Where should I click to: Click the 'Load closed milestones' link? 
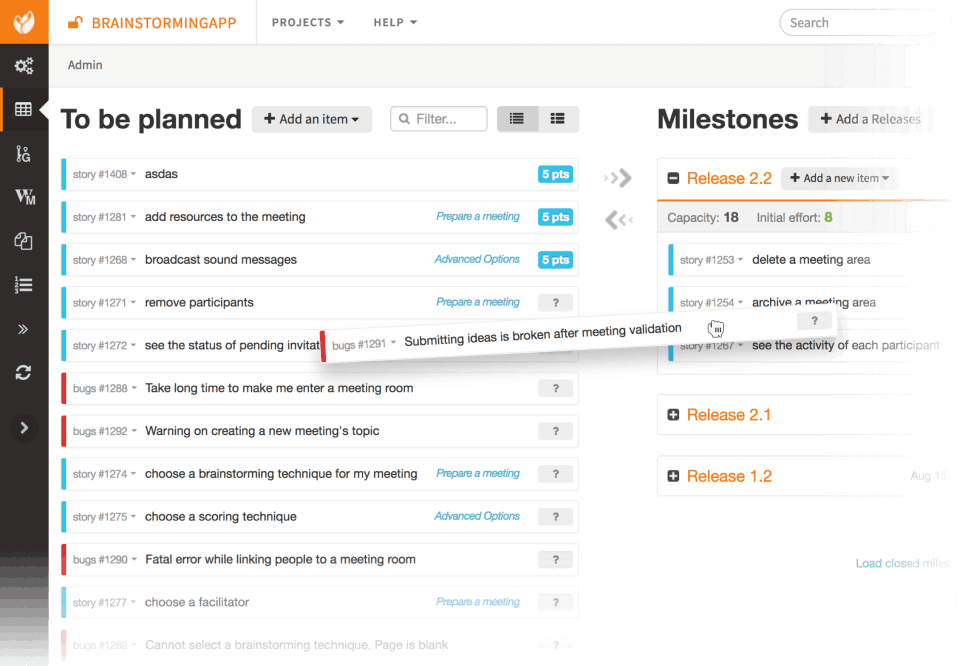[902, 563]
